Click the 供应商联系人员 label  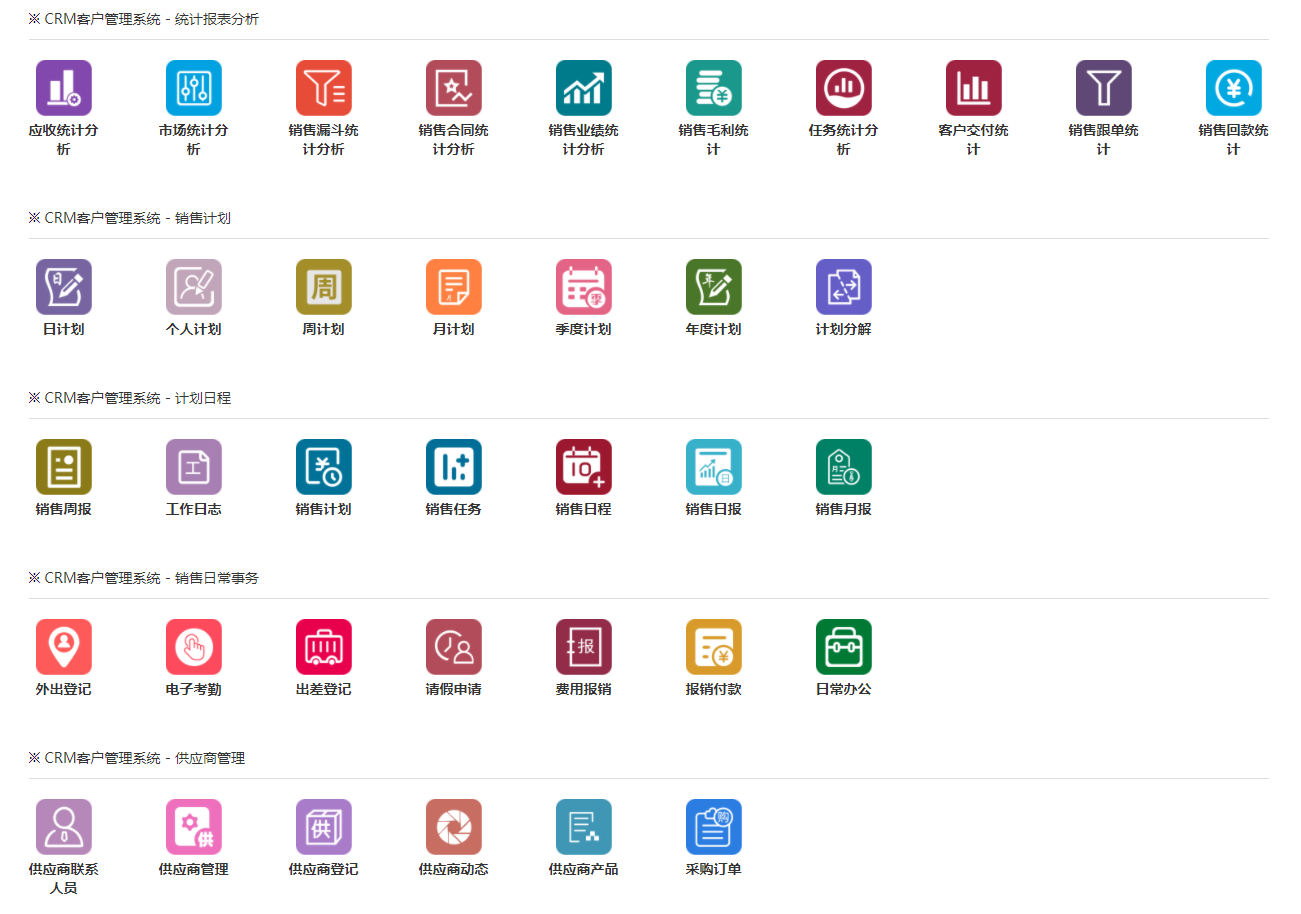pos(63,878)
